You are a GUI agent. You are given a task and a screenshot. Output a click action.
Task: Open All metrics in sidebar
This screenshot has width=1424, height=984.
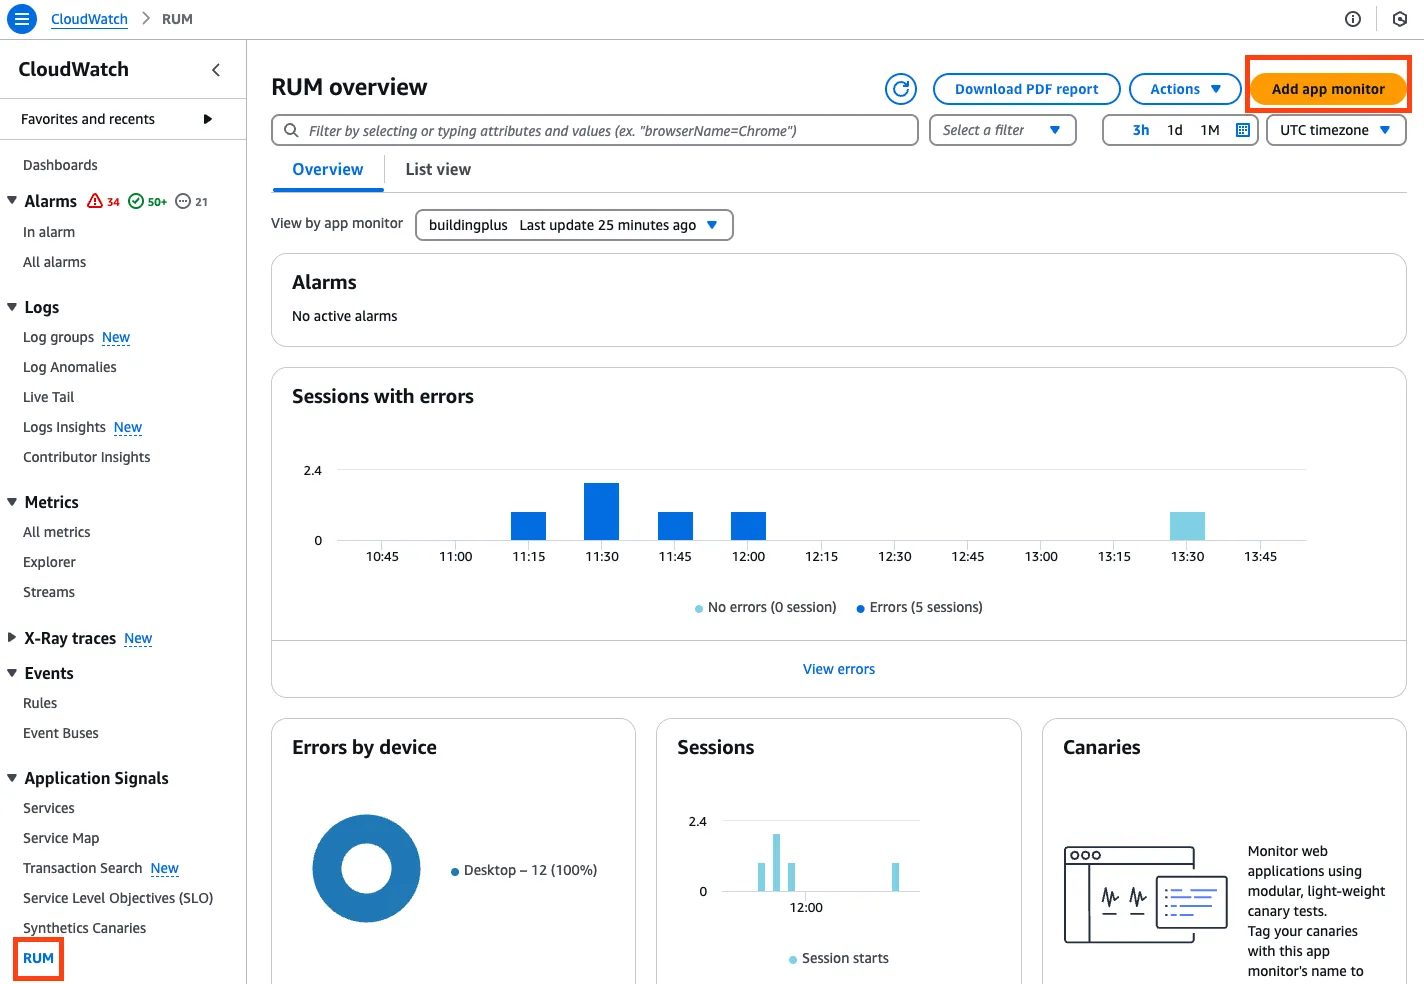(56, 532)
